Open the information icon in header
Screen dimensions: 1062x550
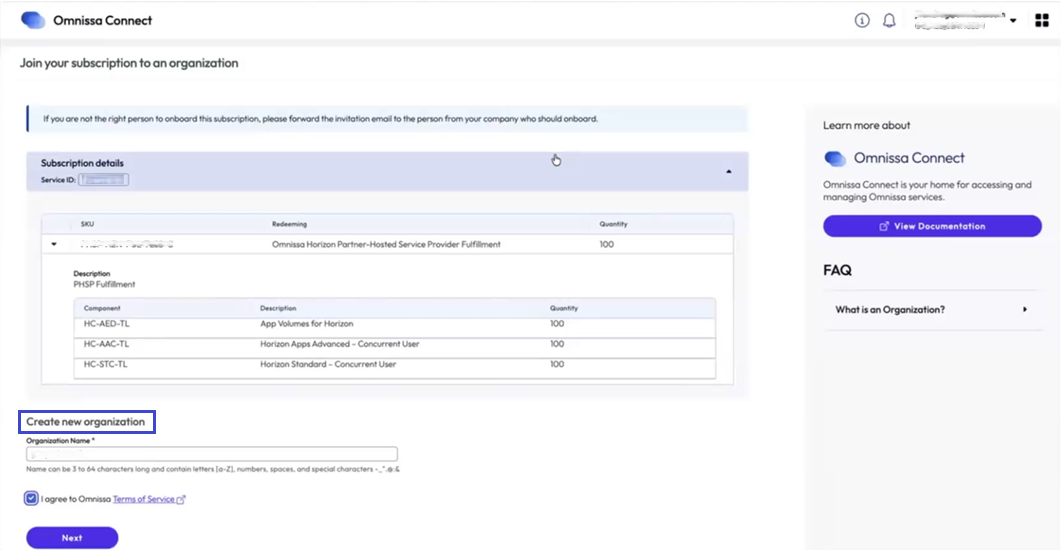[x=862, y=21]
